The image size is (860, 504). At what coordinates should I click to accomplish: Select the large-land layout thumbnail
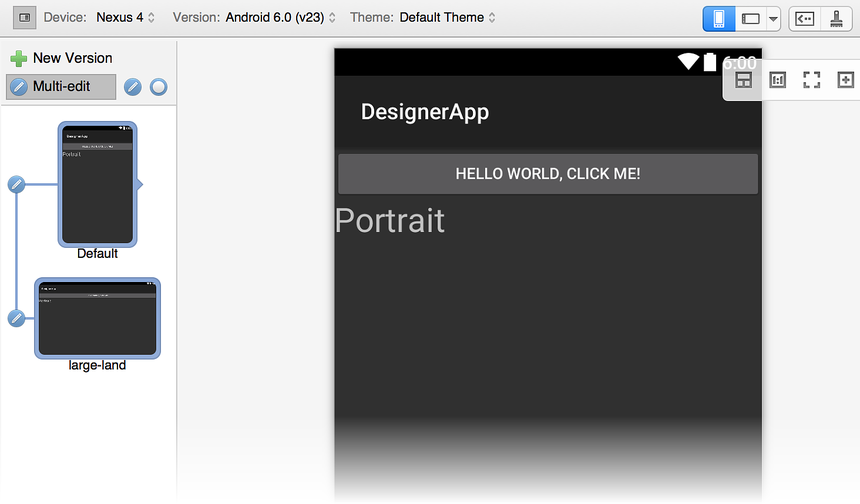point(97,318)
